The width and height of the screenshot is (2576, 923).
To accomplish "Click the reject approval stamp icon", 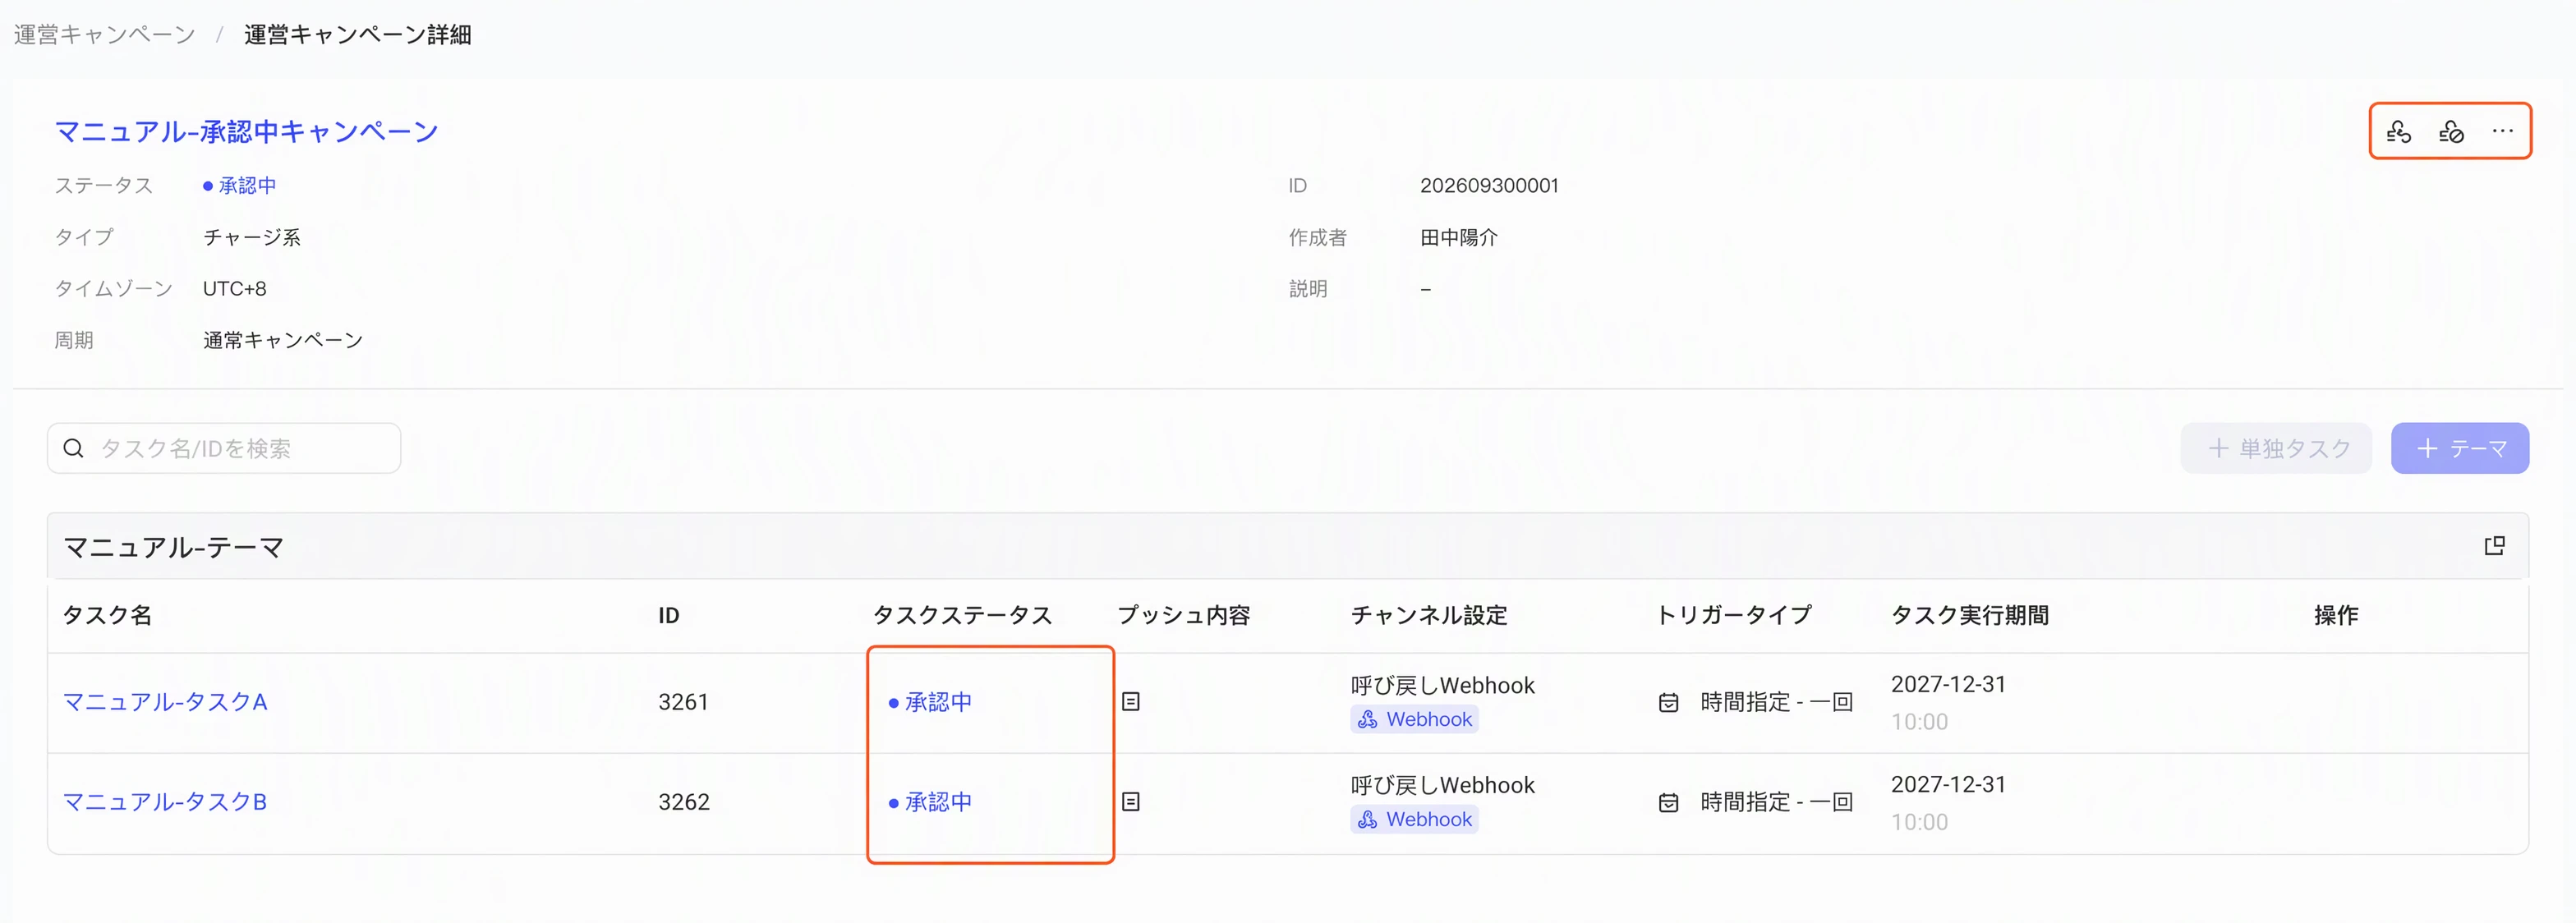I will 2451,131.
